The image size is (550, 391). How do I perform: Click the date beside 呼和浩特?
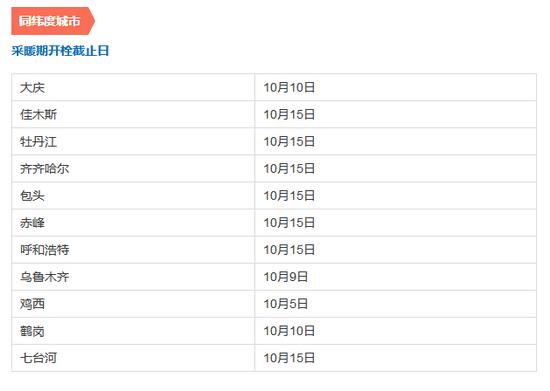289,250
